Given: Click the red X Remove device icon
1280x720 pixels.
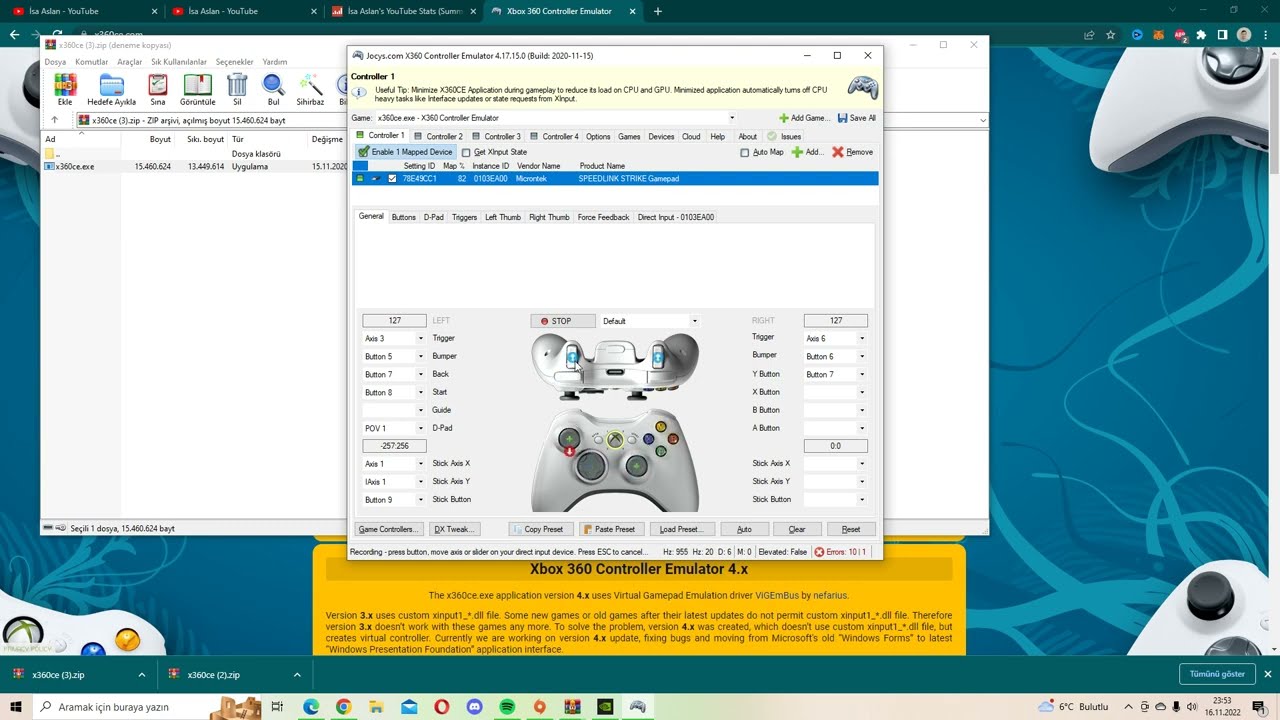Looking at the screenshot, I should click(838, 152).
